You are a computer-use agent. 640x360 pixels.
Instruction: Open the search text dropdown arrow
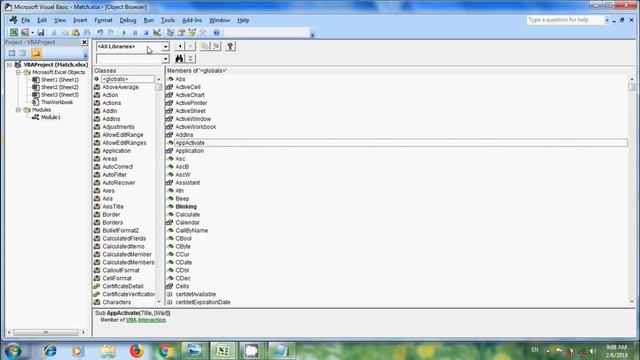pos(165,59)
